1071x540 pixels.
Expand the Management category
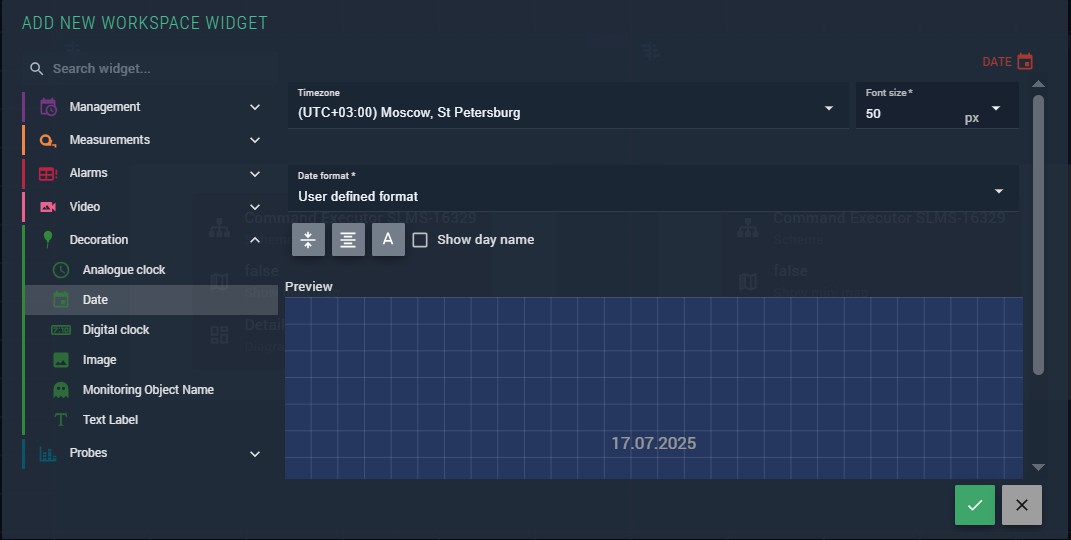(254, 107)
